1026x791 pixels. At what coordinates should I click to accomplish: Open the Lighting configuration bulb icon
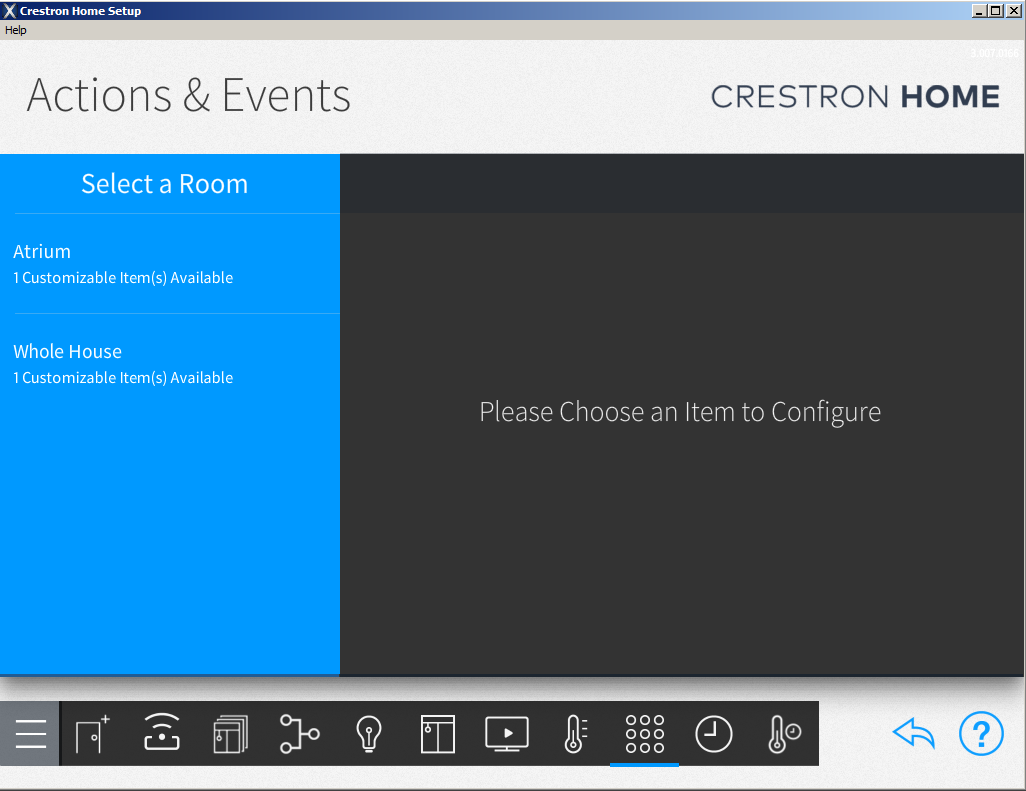point(369,733)
